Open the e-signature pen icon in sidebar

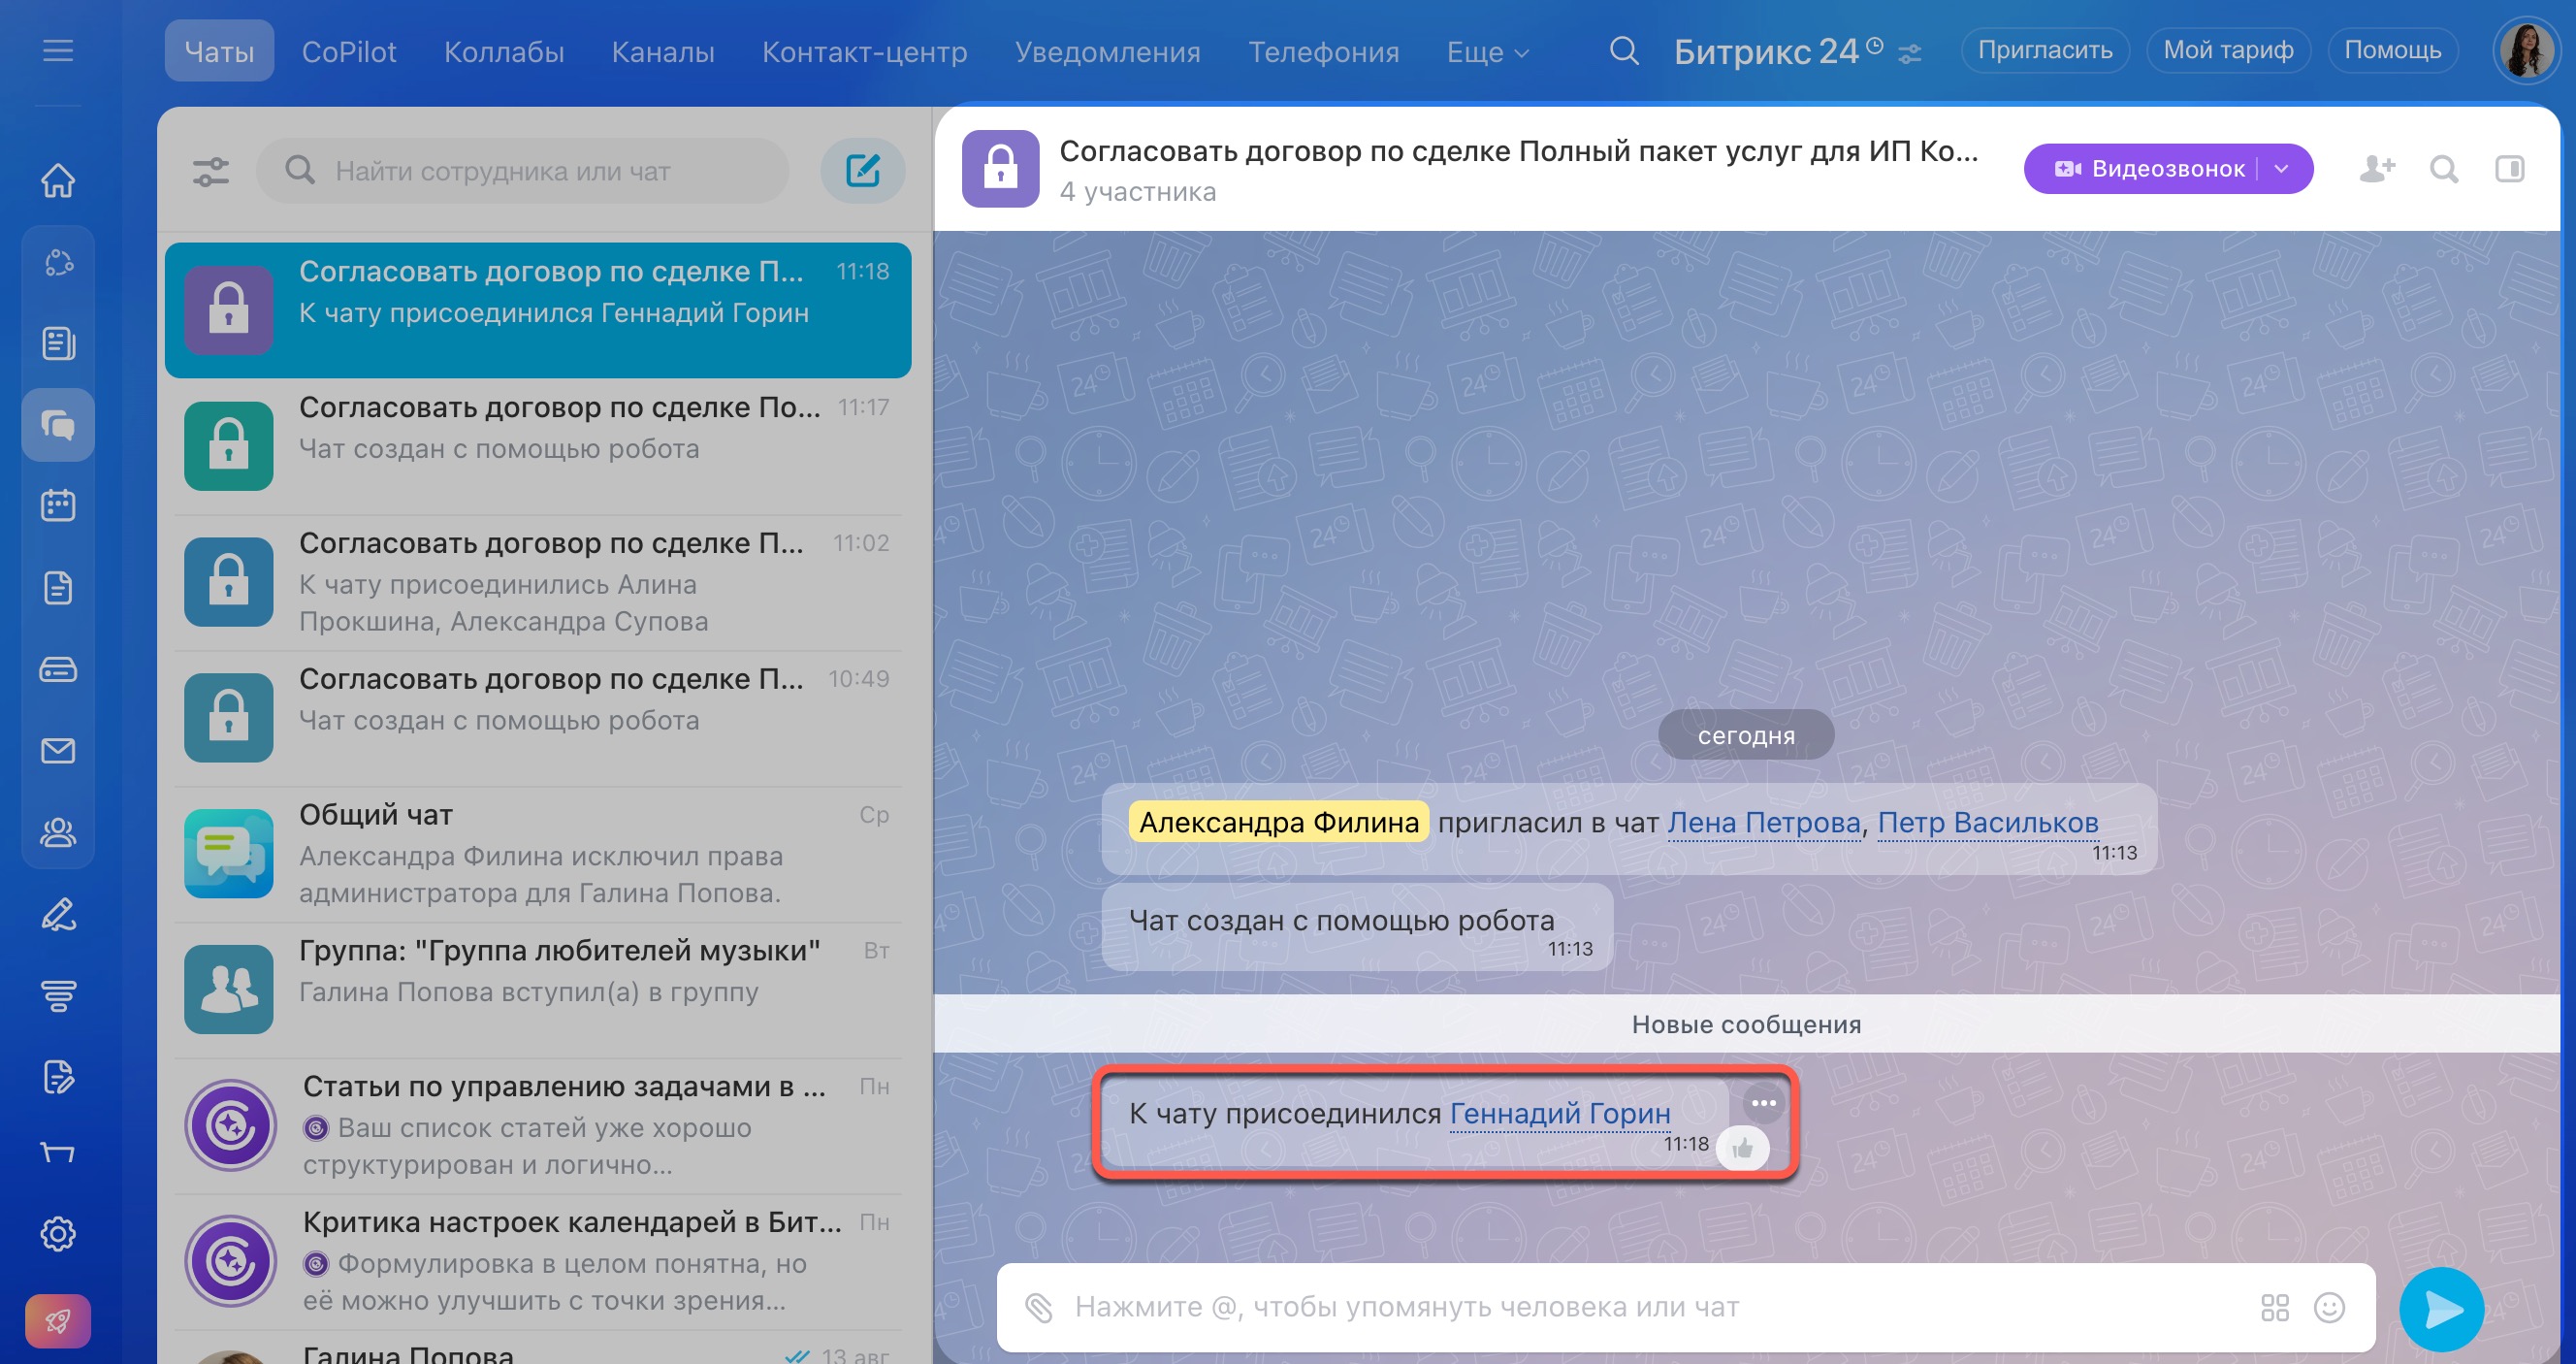58,914
